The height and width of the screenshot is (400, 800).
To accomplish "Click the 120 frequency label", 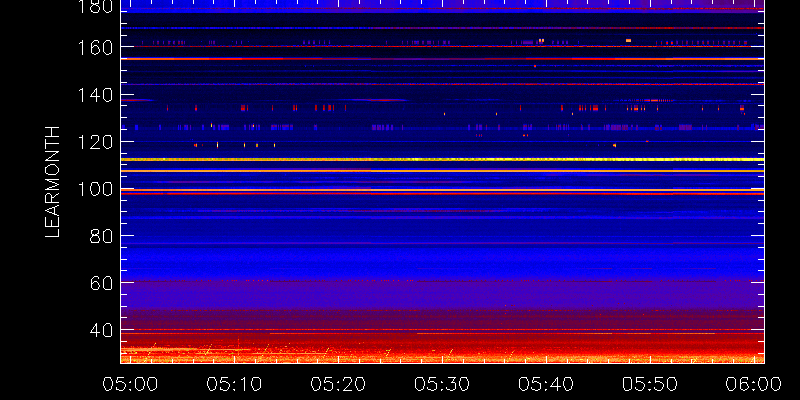I will [96, 142].
